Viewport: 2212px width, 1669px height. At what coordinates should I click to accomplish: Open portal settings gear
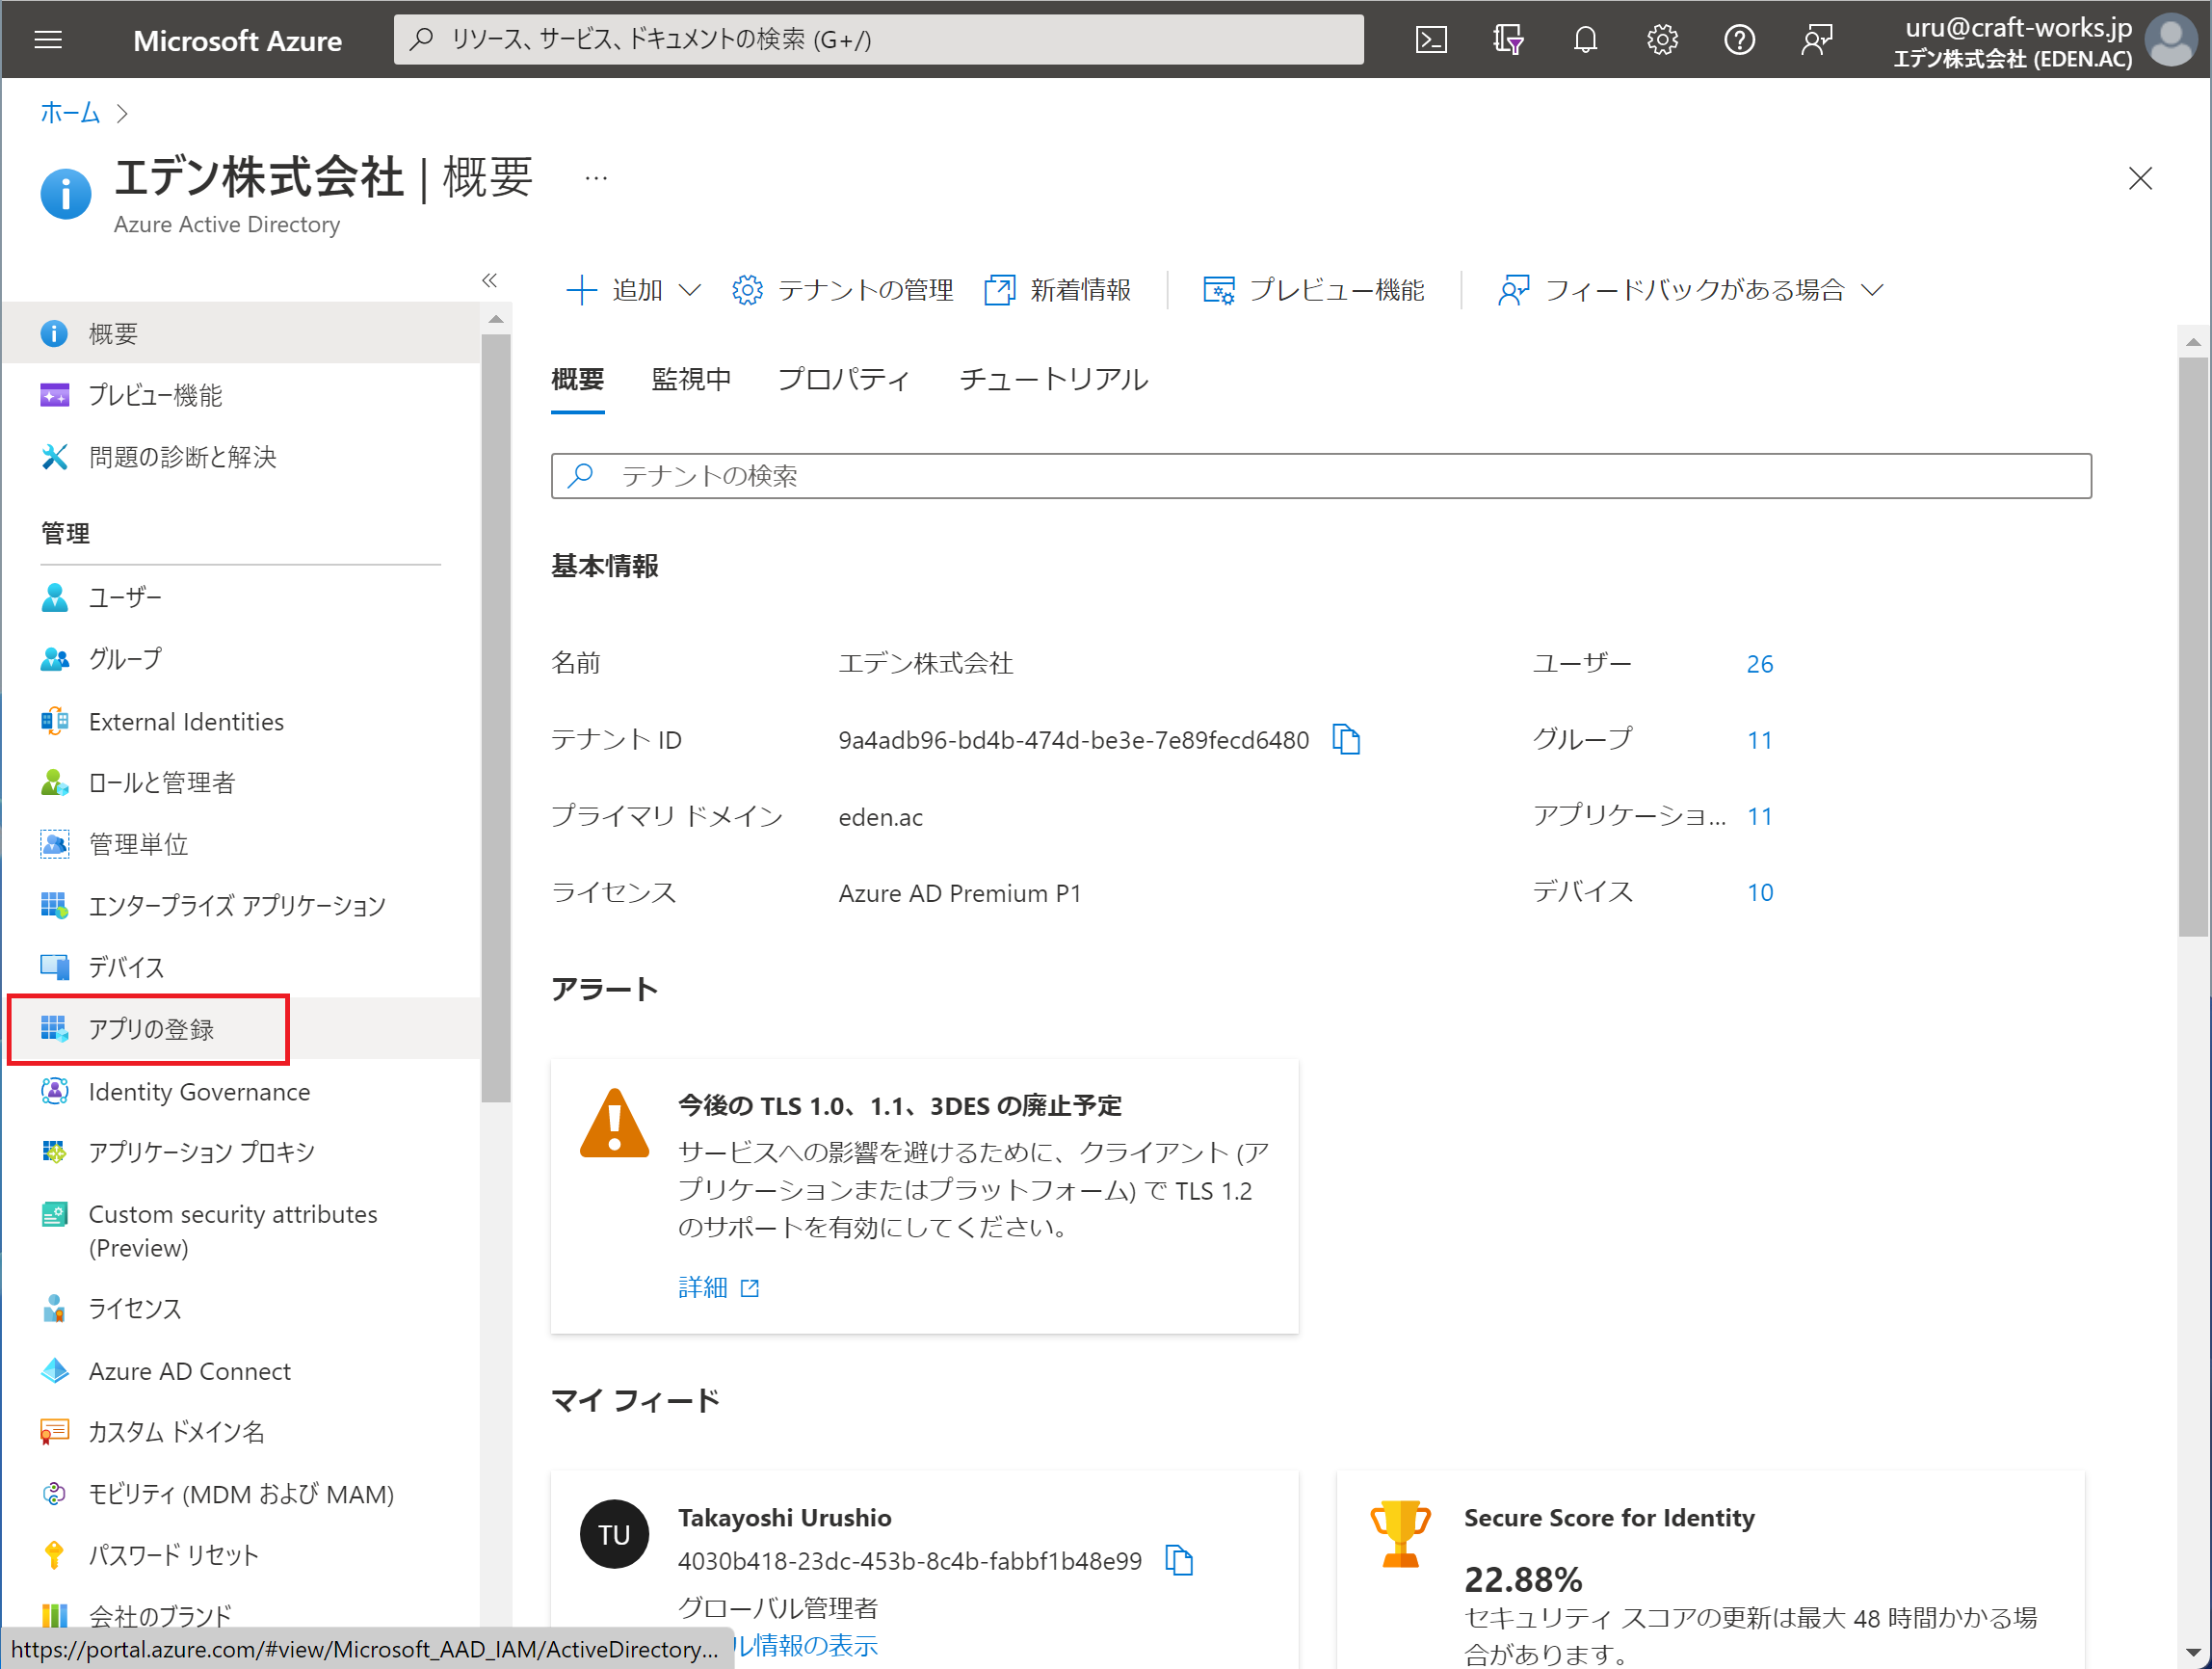click(1662, 40)
